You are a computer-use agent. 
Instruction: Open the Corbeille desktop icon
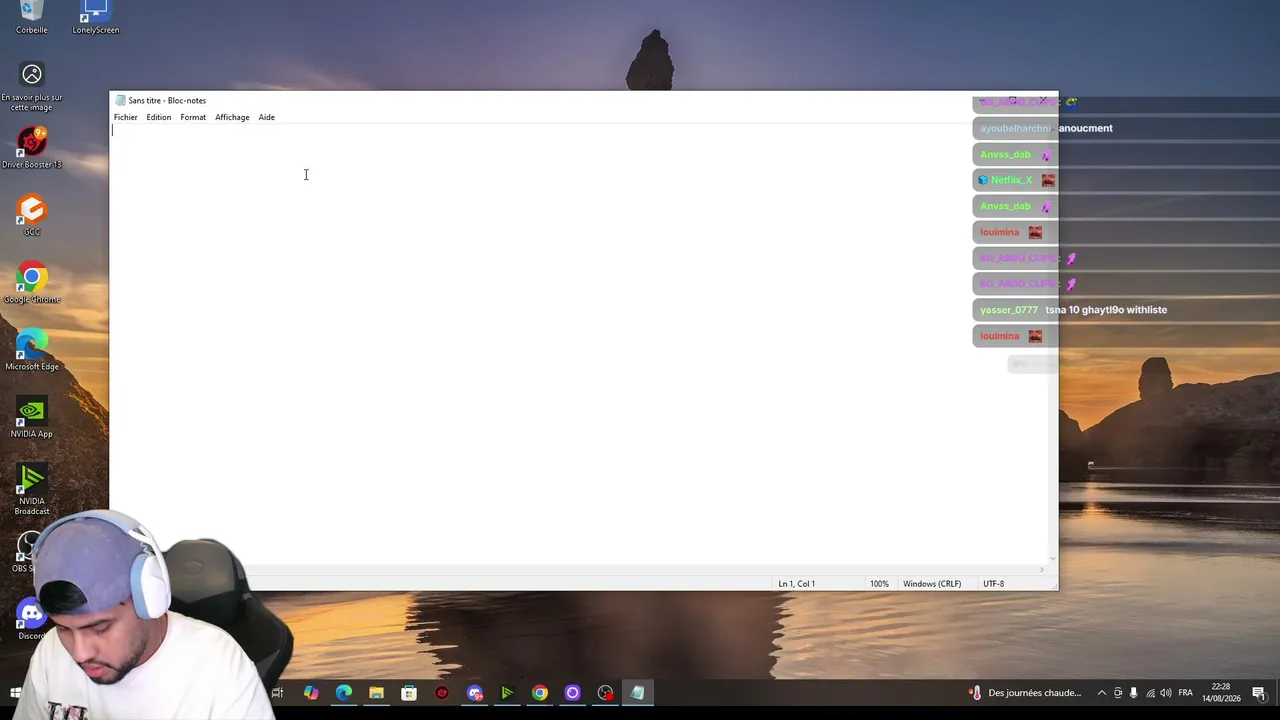coord(32,18)
